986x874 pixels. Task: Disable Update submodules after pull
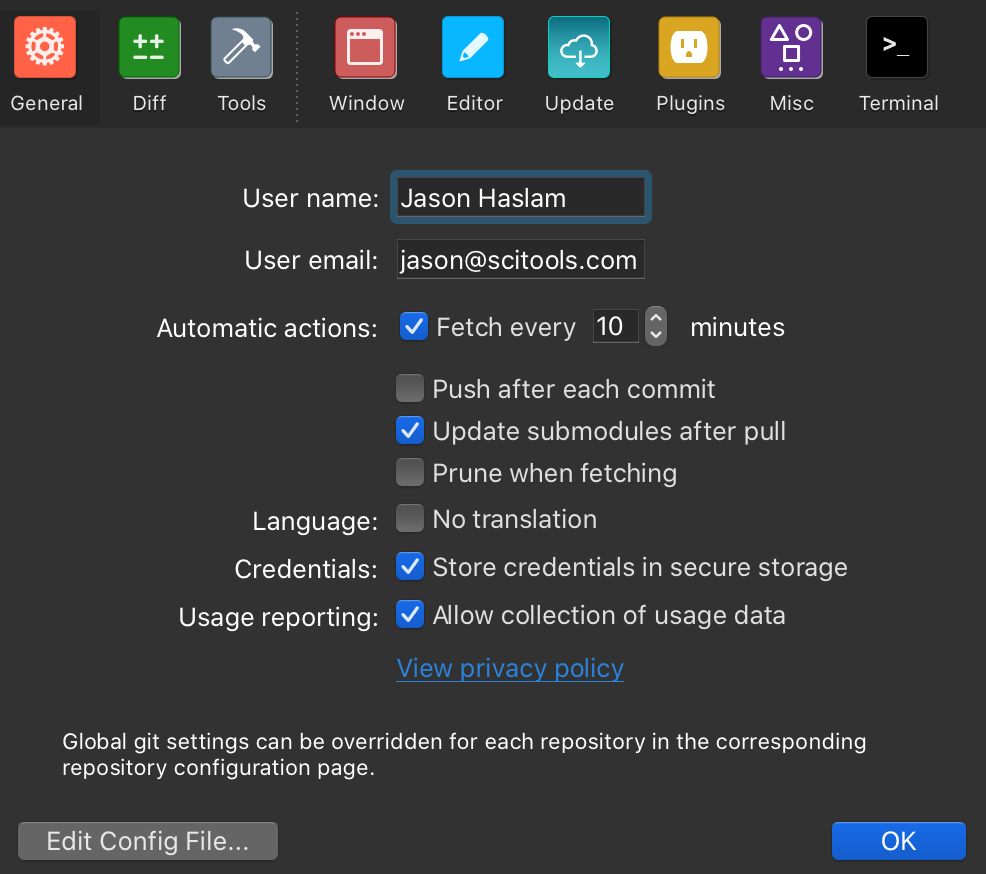point(410,430)
